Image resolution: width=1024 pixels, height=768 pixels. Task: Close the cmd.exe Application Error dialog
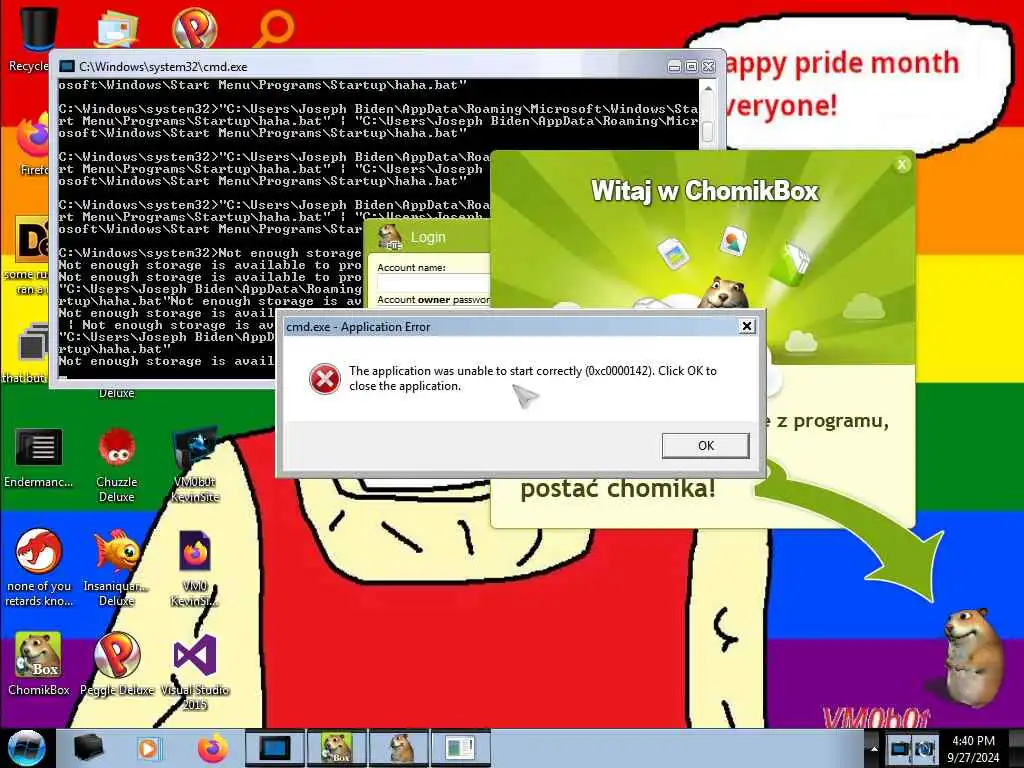pyautogui.click(x=747, y=326)
